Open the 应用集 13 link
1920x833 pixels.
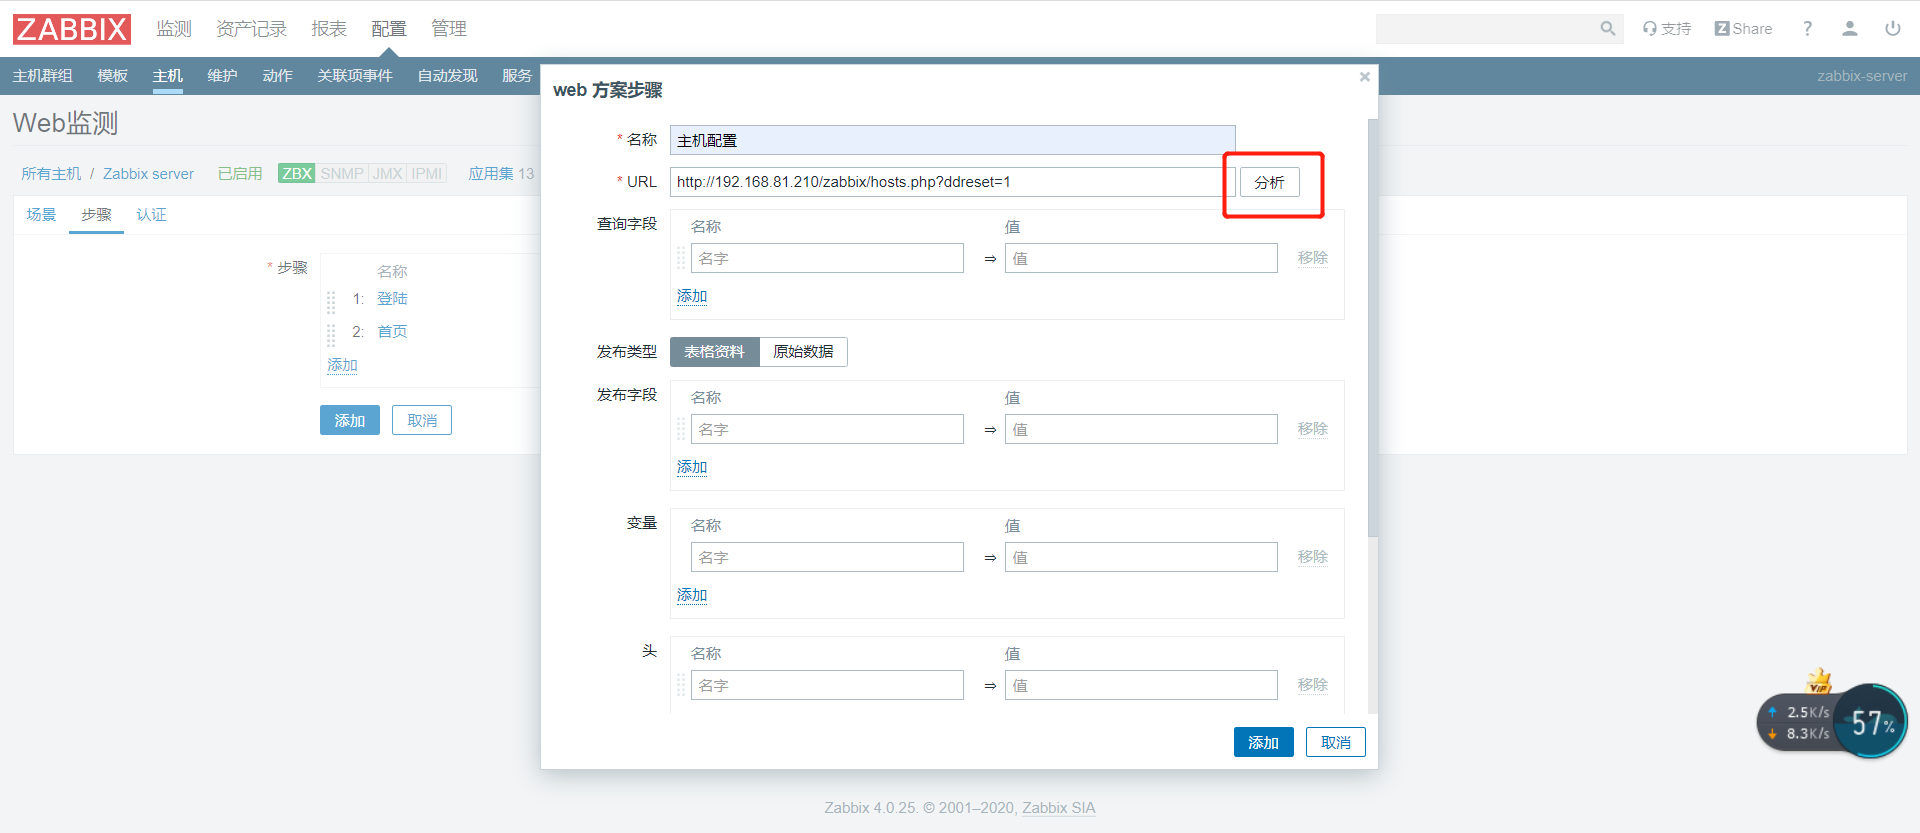tap(501, 174)
